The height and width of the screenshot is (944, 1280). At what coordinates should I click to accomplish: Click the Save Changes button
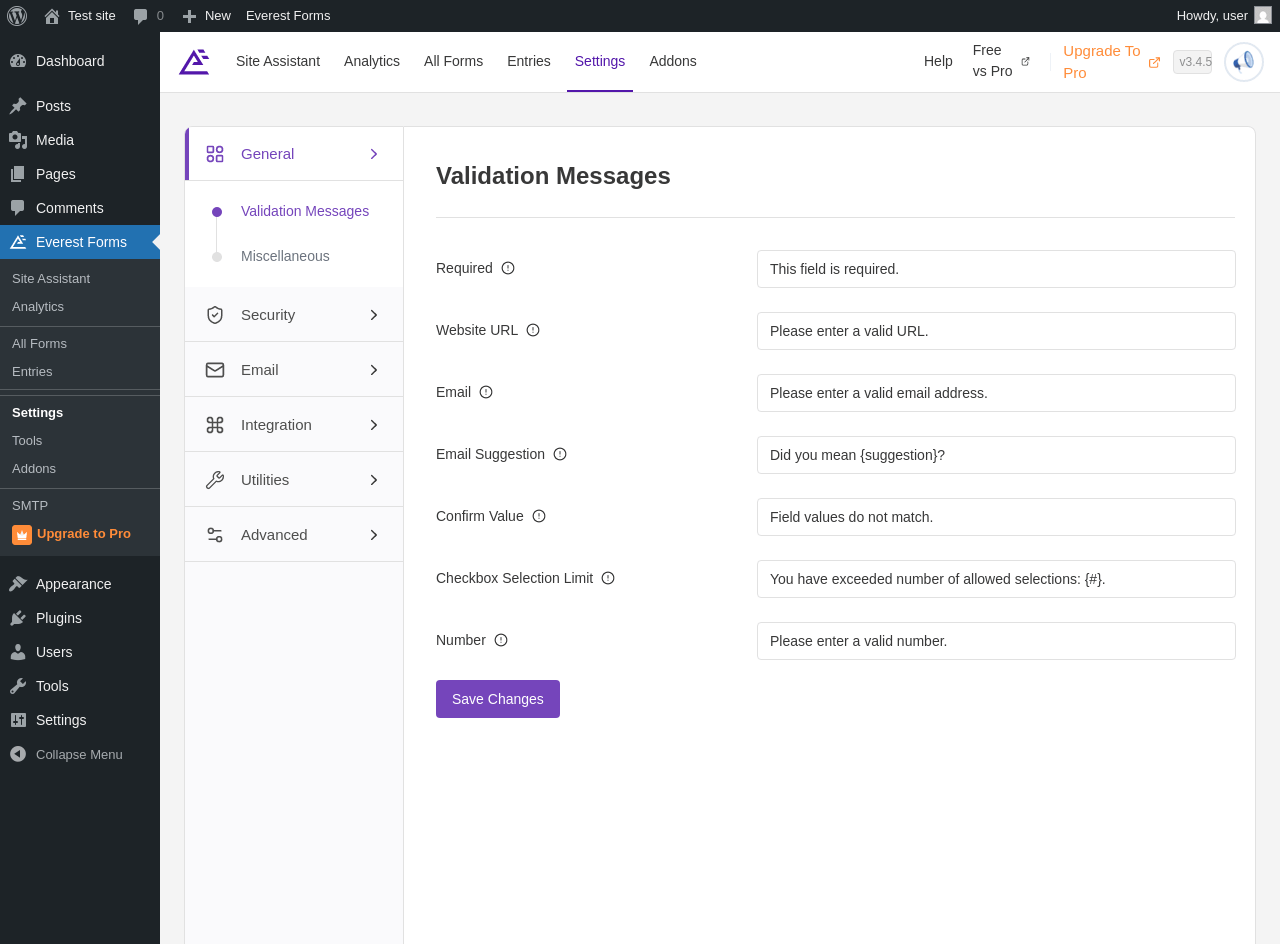(498, 699)
